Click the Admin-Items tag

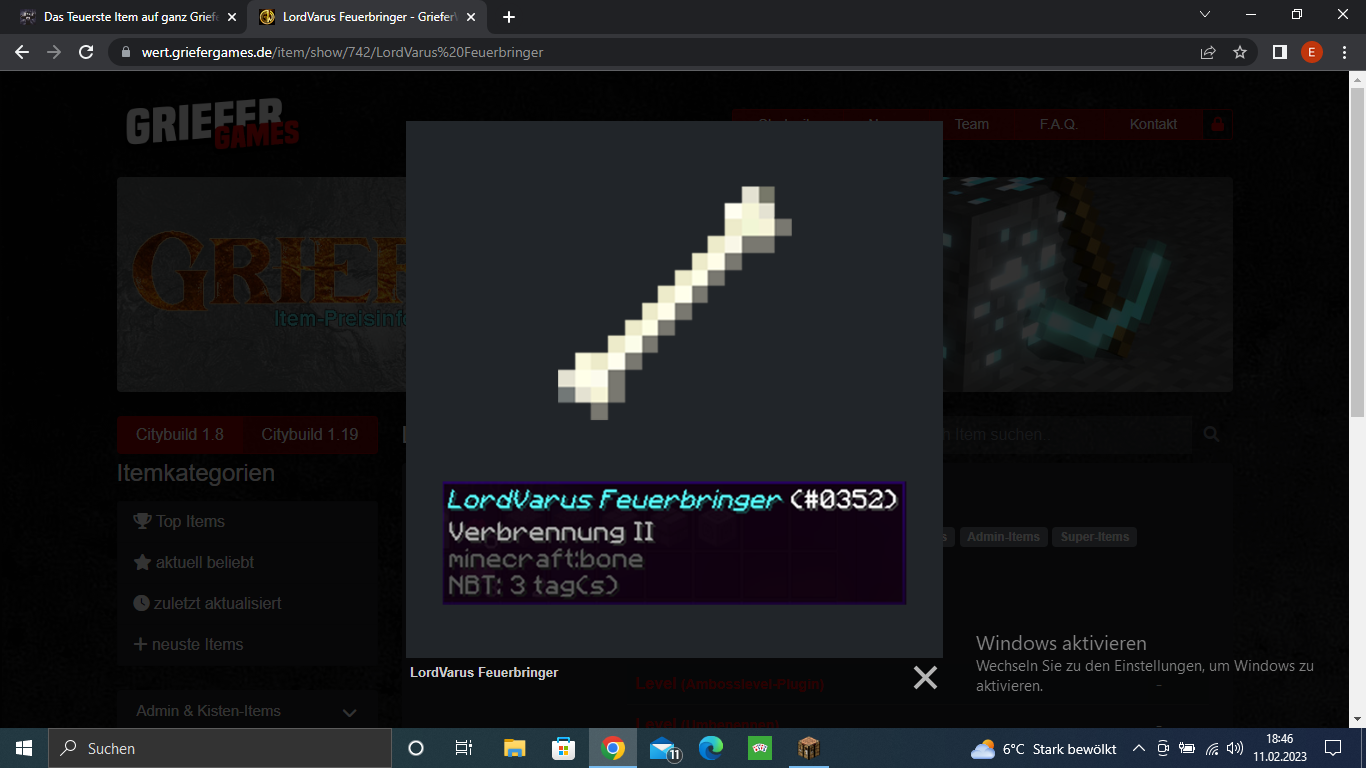(1003, 537)
